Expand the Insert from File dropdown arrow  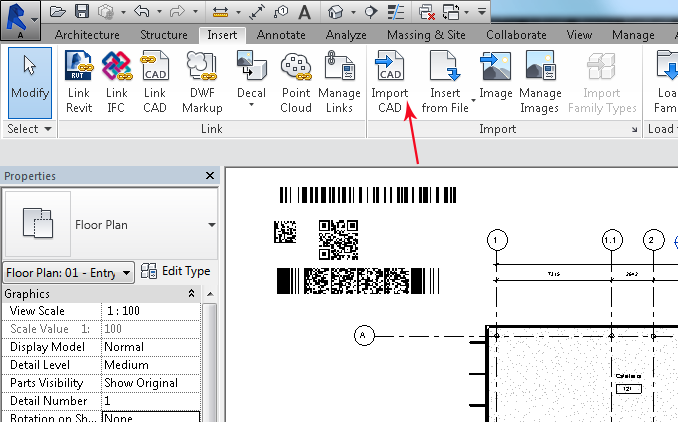tap(473, 101)
